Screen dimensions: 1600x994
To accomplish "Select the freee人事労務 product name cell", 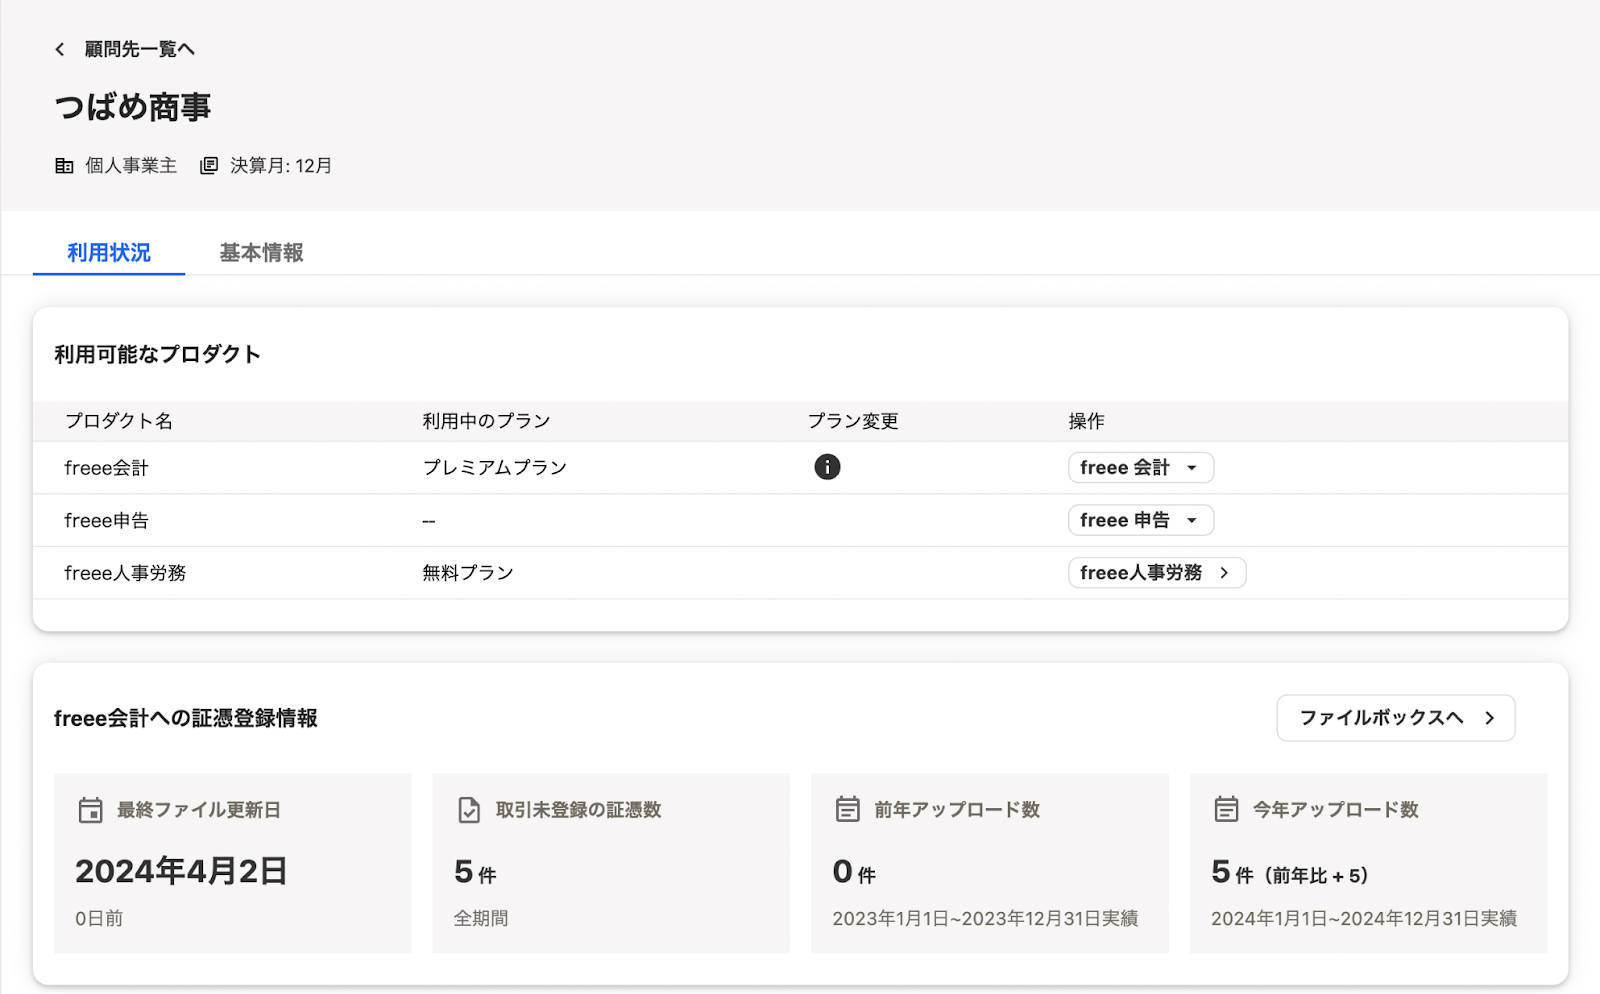I will coord(125,573).
